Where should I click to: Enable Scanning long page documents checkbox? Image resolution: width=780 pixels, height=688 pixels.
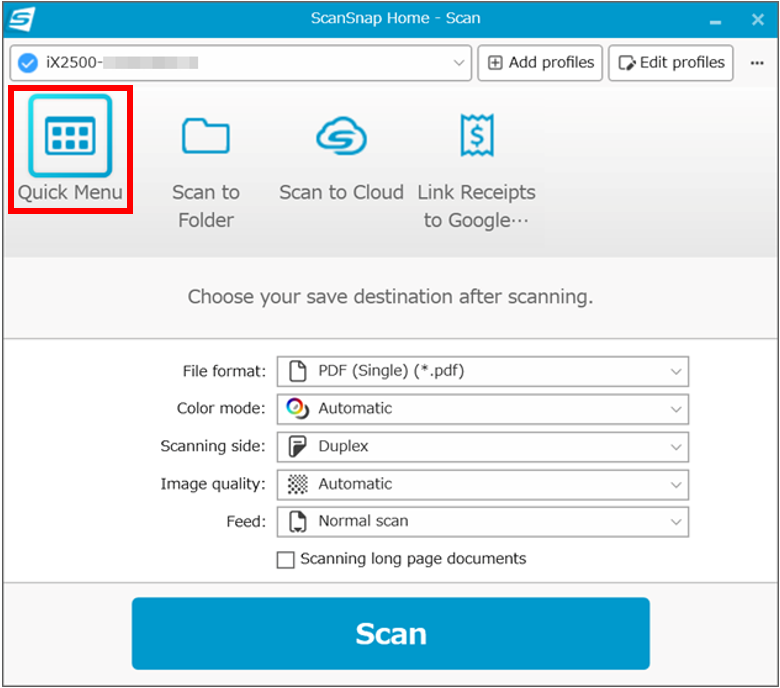pyautogui.click(x=286, y=559)
